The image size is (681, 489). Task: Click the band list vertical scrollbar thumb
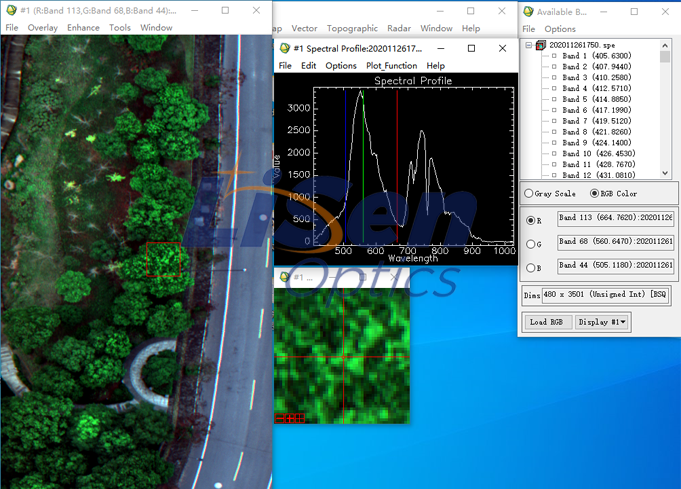[x=665, y=57]
